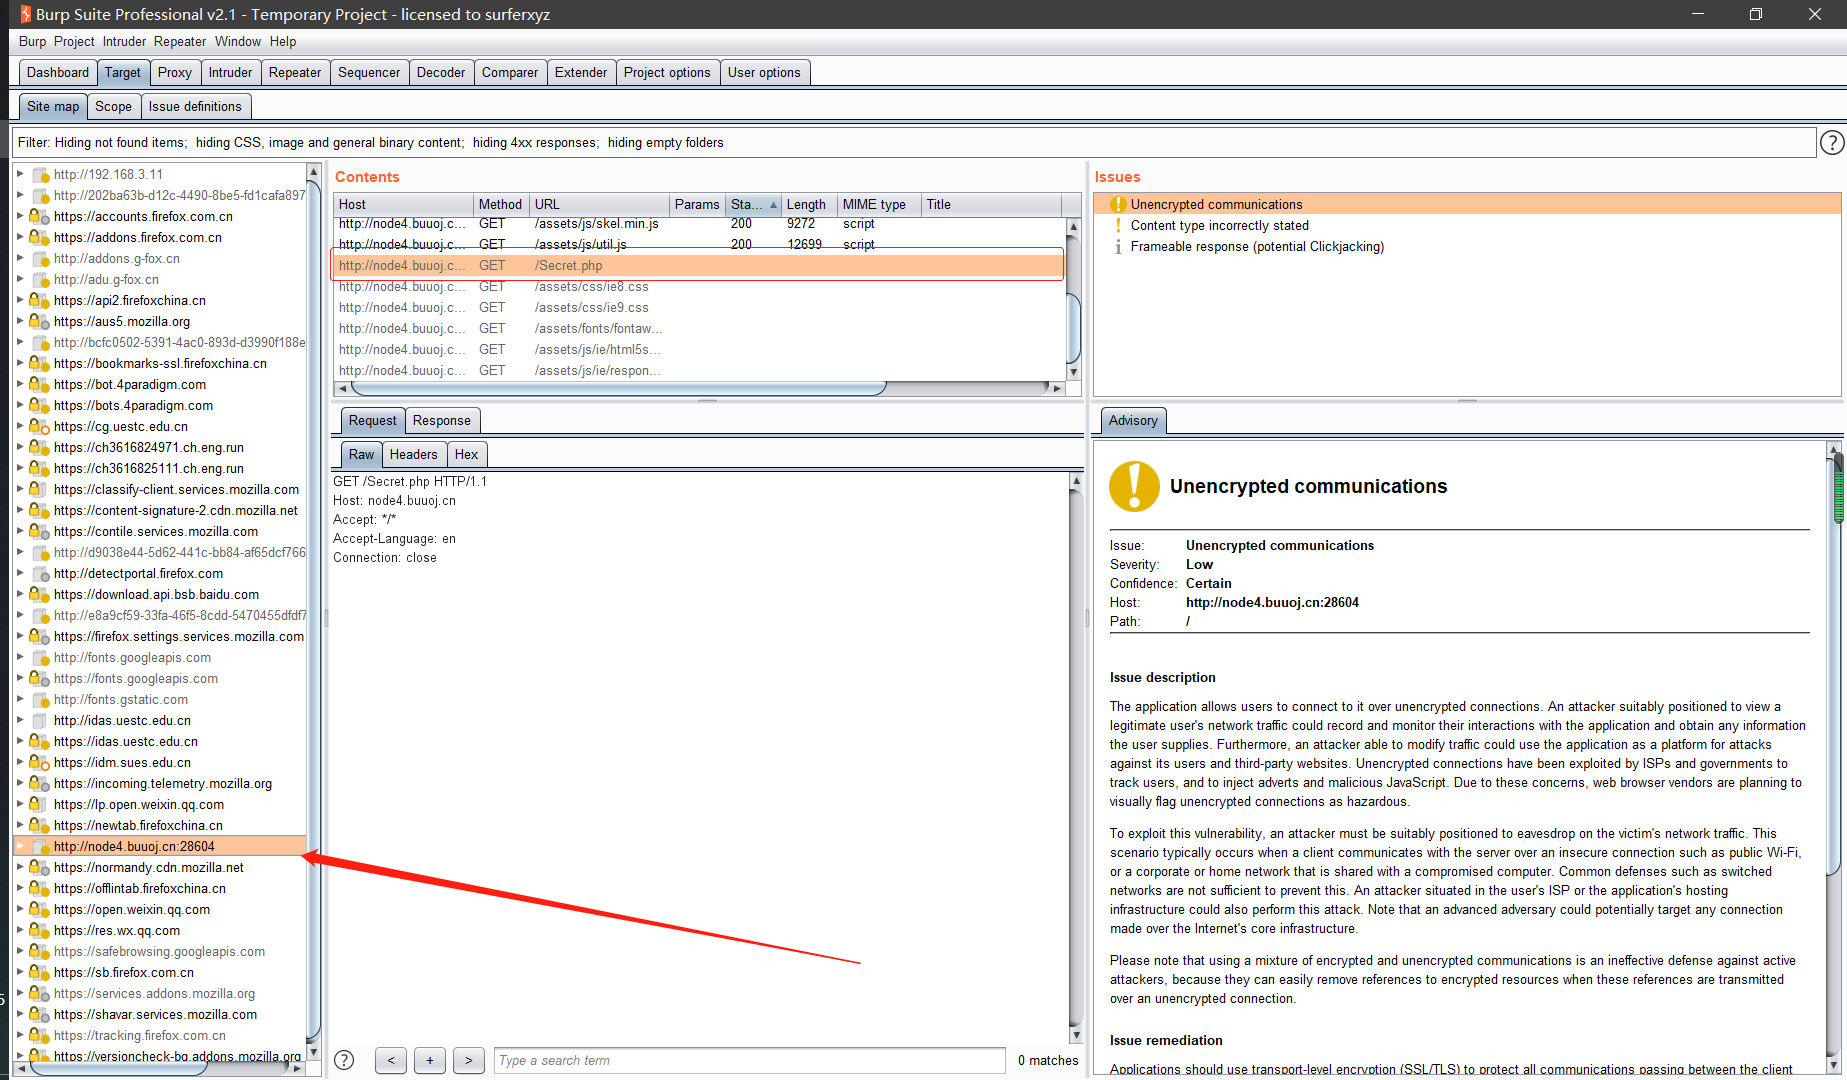Click the folder icon for https://accounts.firefox.com.cn
Viewport: 1847px width, 1080px height.
[39, 216]
